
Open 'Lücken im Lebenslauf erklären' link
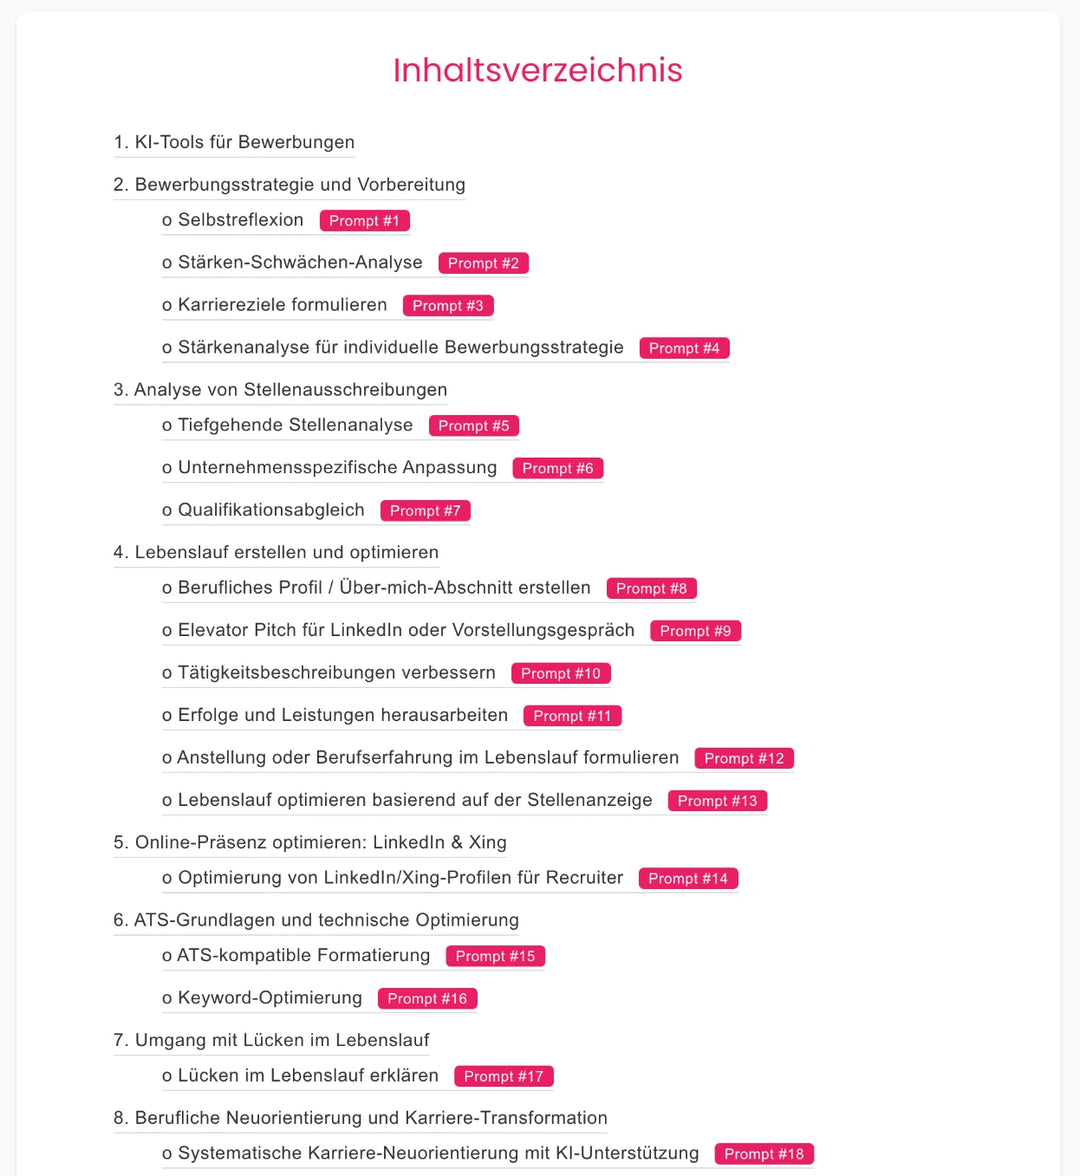pyautogui.click(x=308, y=1075)
